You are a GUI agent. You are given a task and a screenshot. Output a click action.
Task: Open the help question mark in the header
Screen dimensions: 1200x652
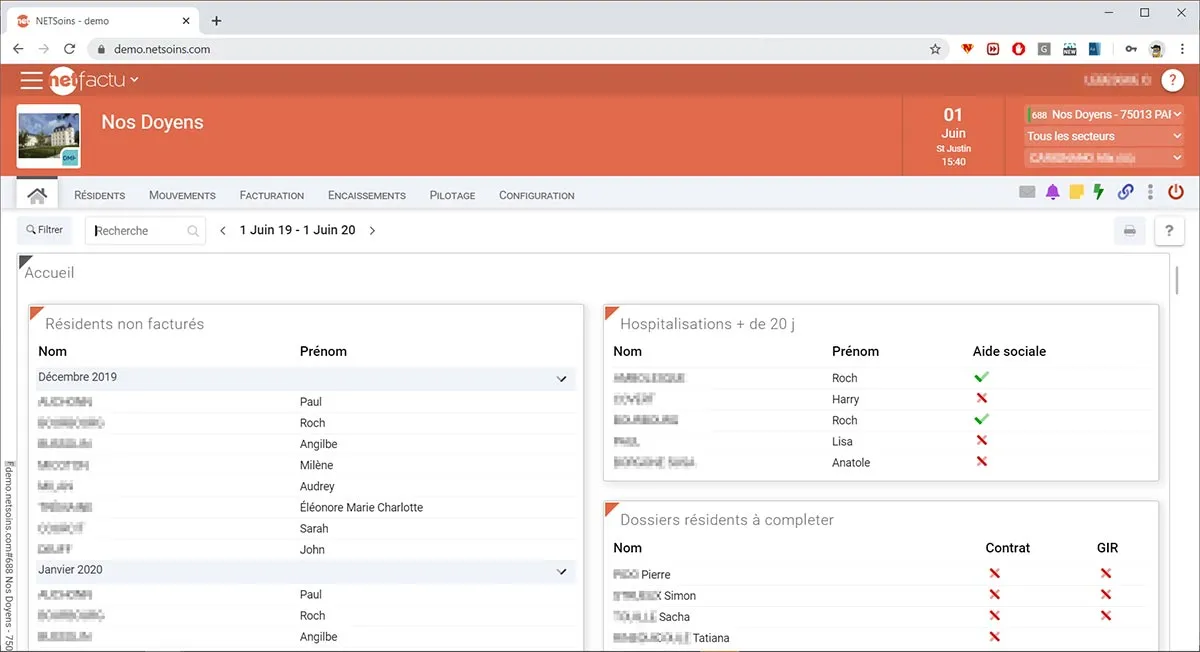[1173, 80]
